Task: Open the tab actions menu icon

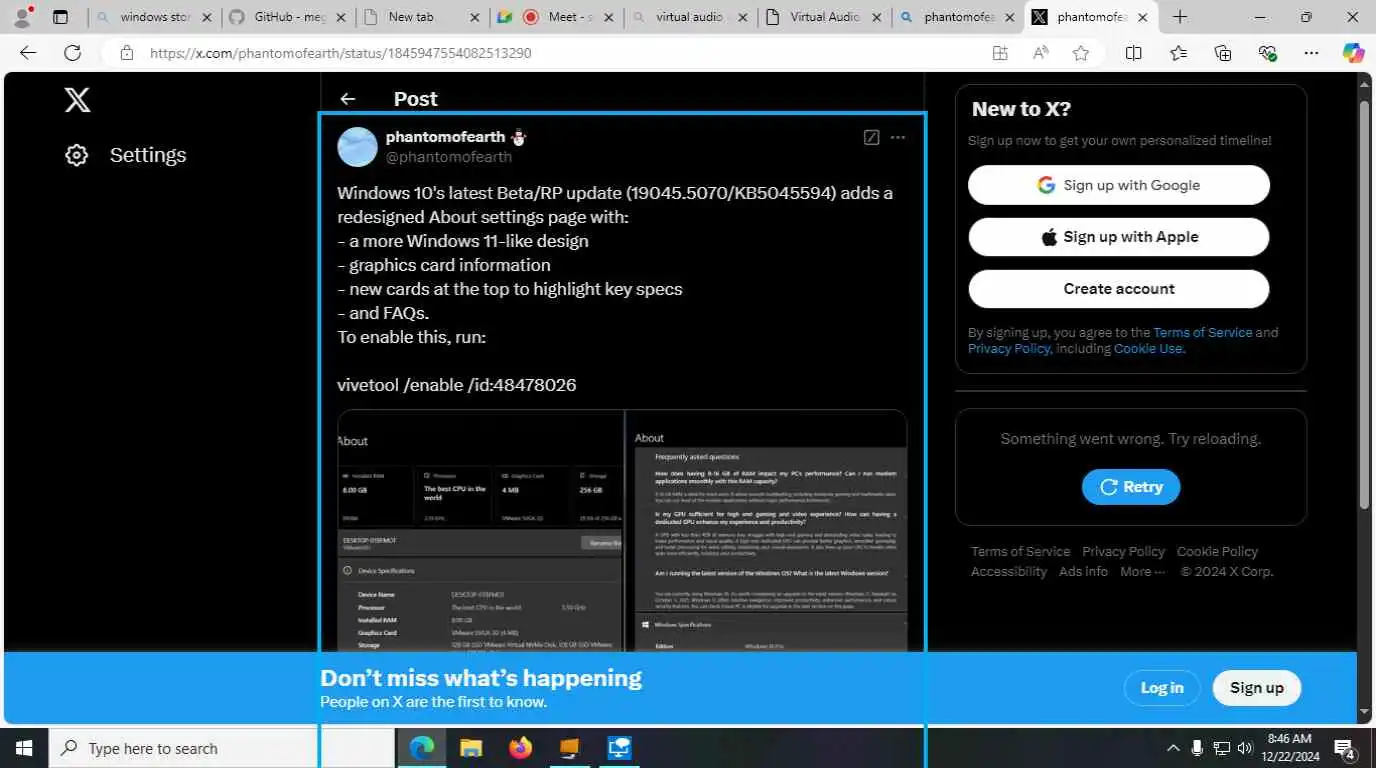Action: [x=60, y=17]
